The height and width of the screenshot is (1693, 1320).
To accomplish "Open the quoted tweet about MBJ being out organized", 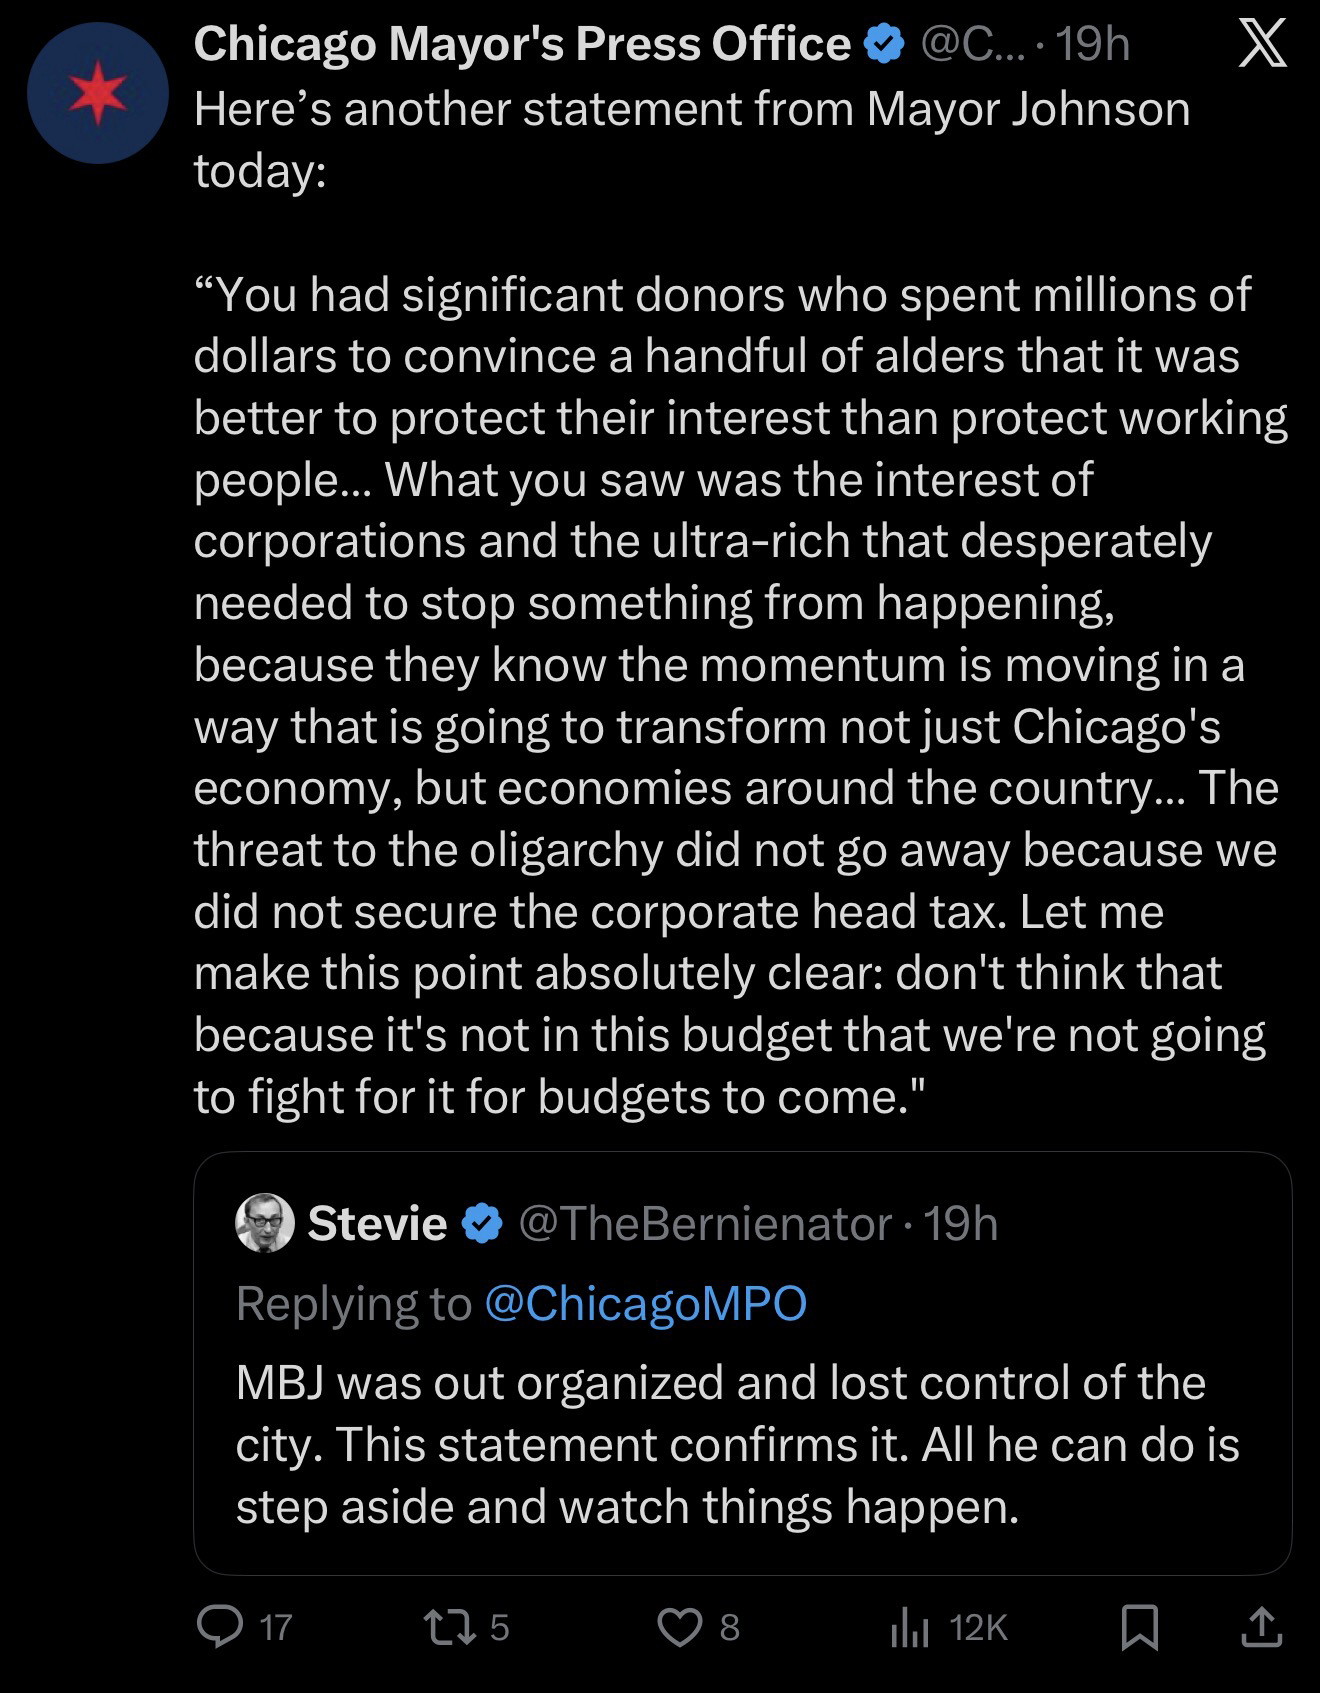I will pos(737,1444).
